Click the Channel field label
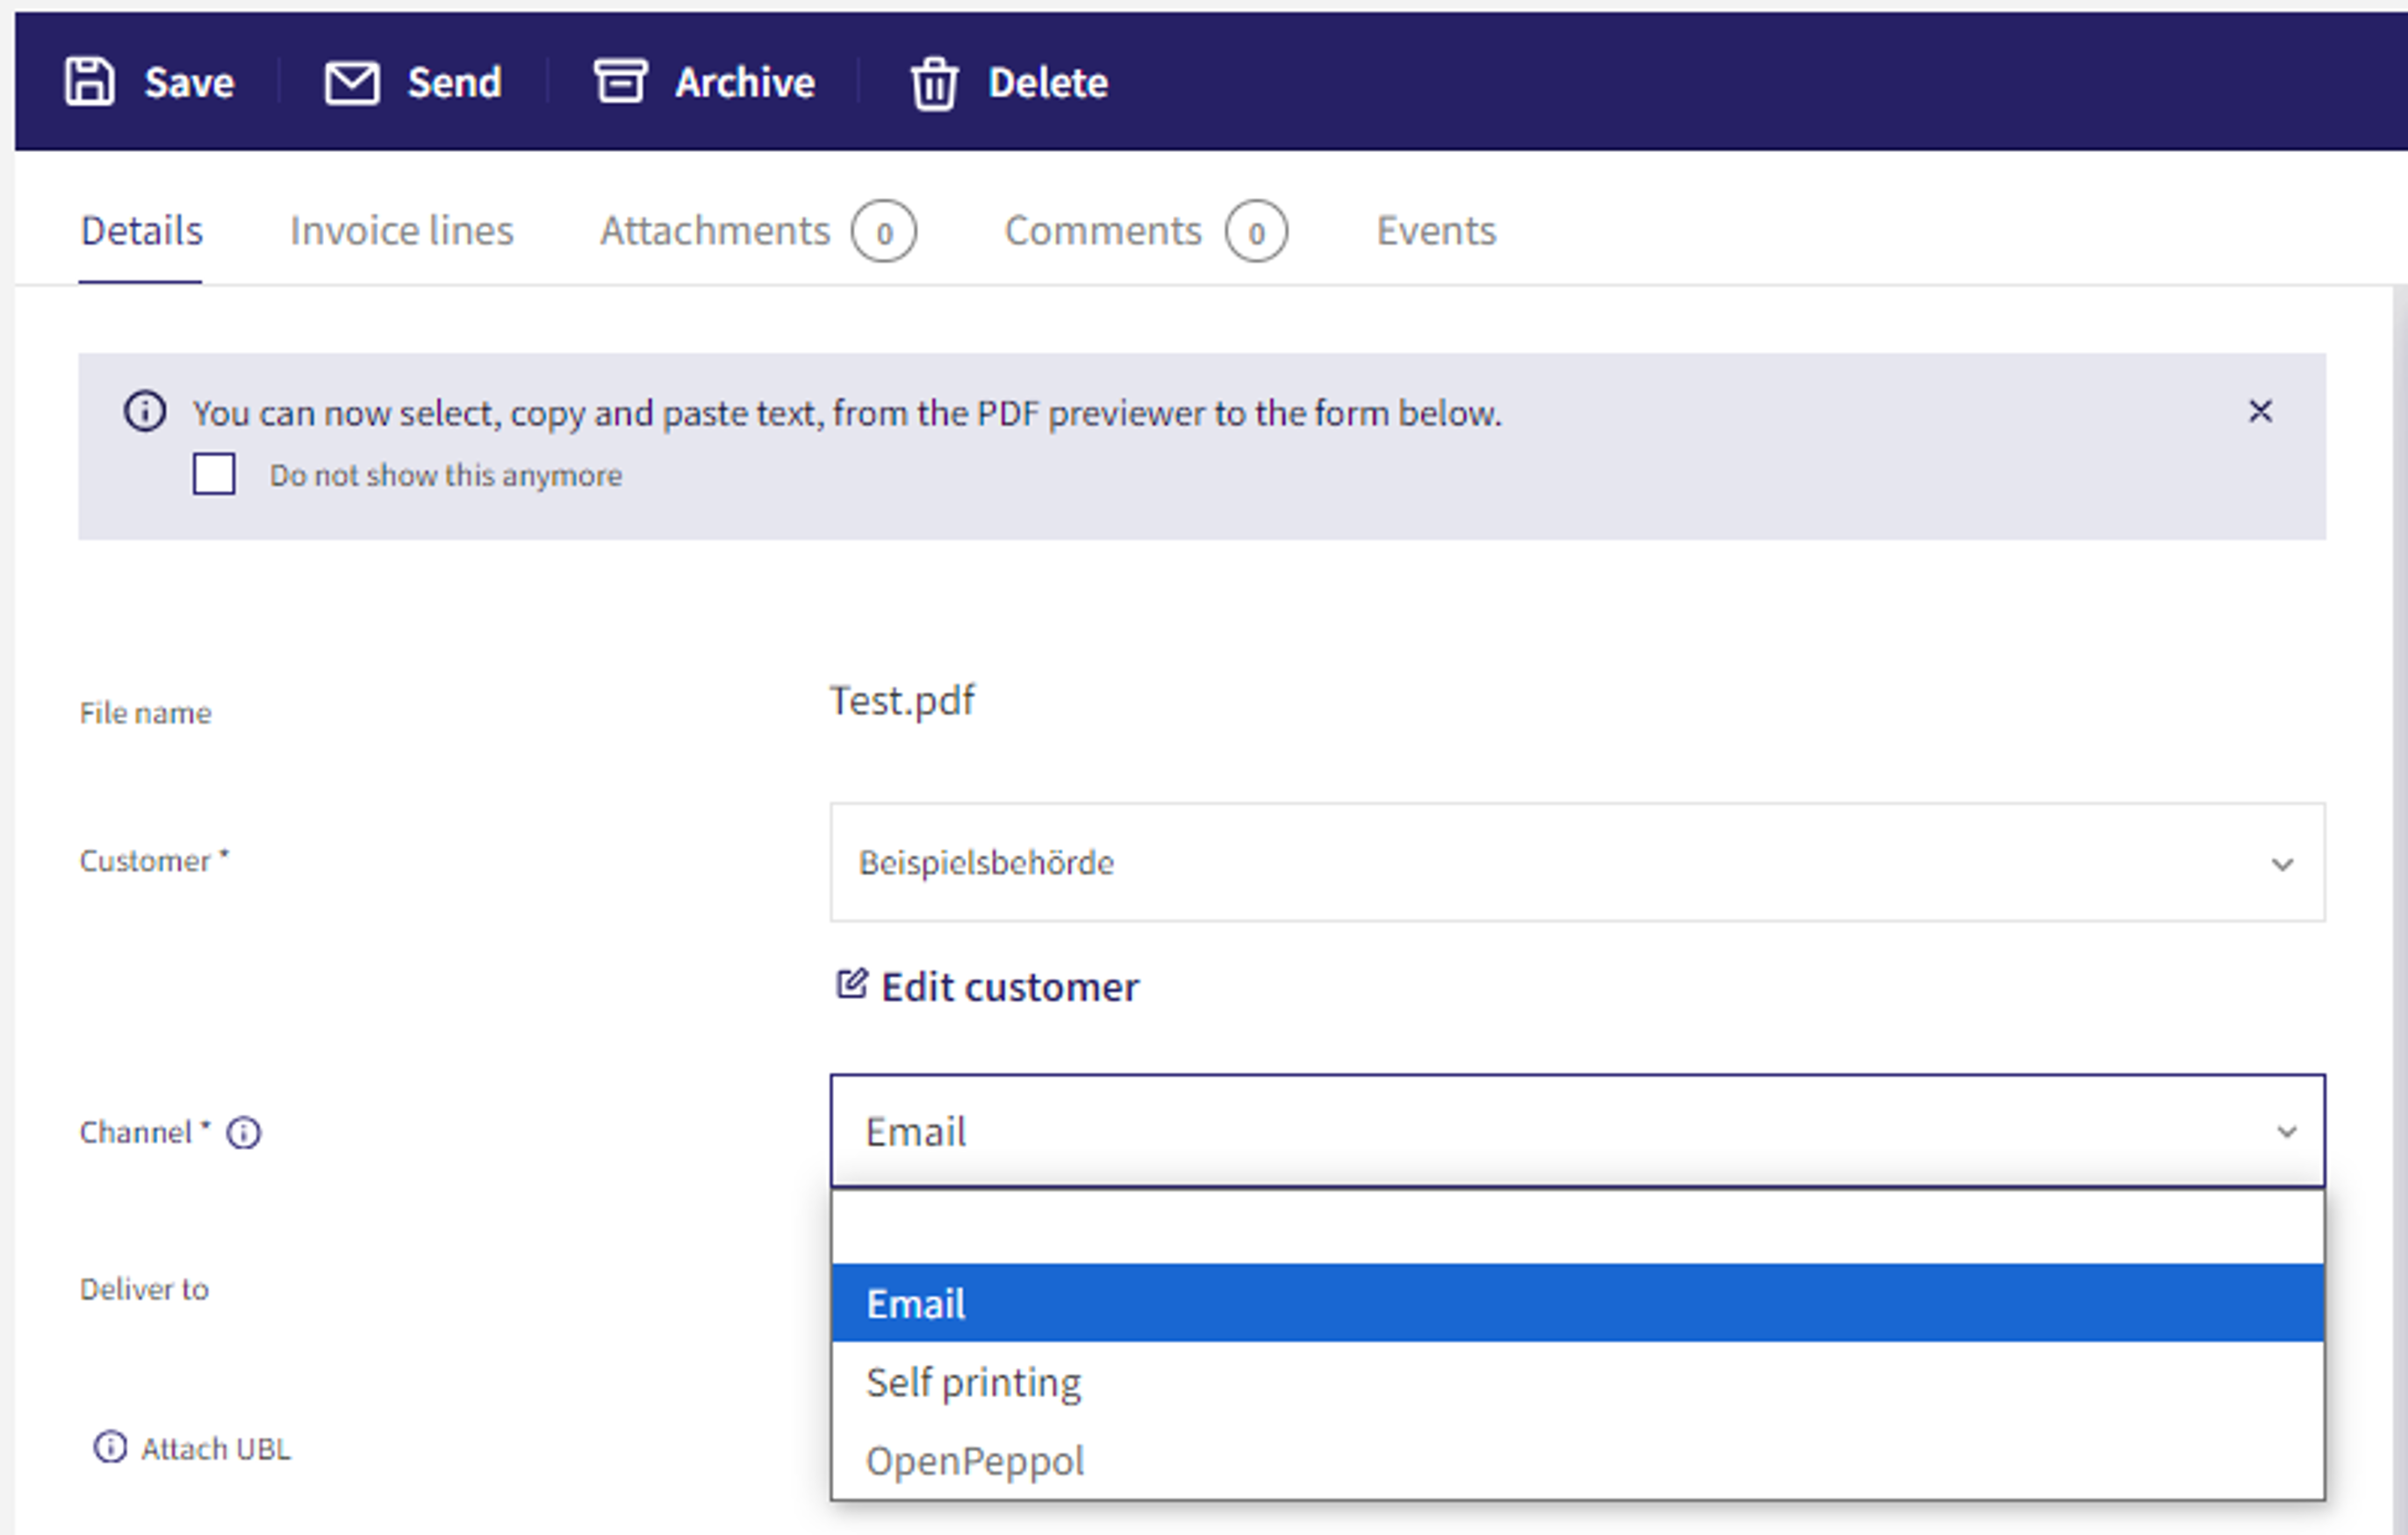2408x1535 pixels. [x=145, y=1133]
